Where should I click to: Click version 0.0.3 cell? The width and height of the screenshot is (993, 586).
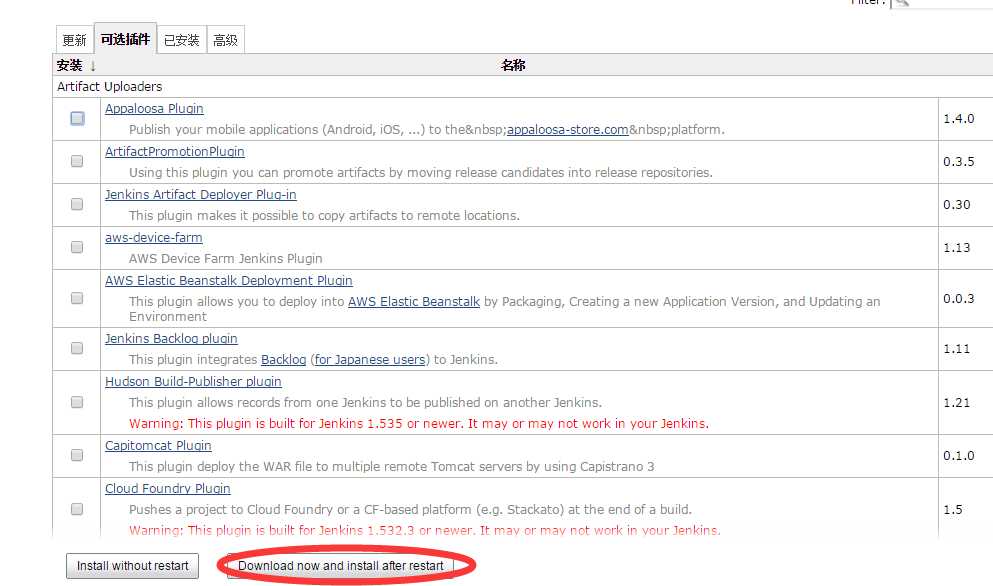click(959, 298)
